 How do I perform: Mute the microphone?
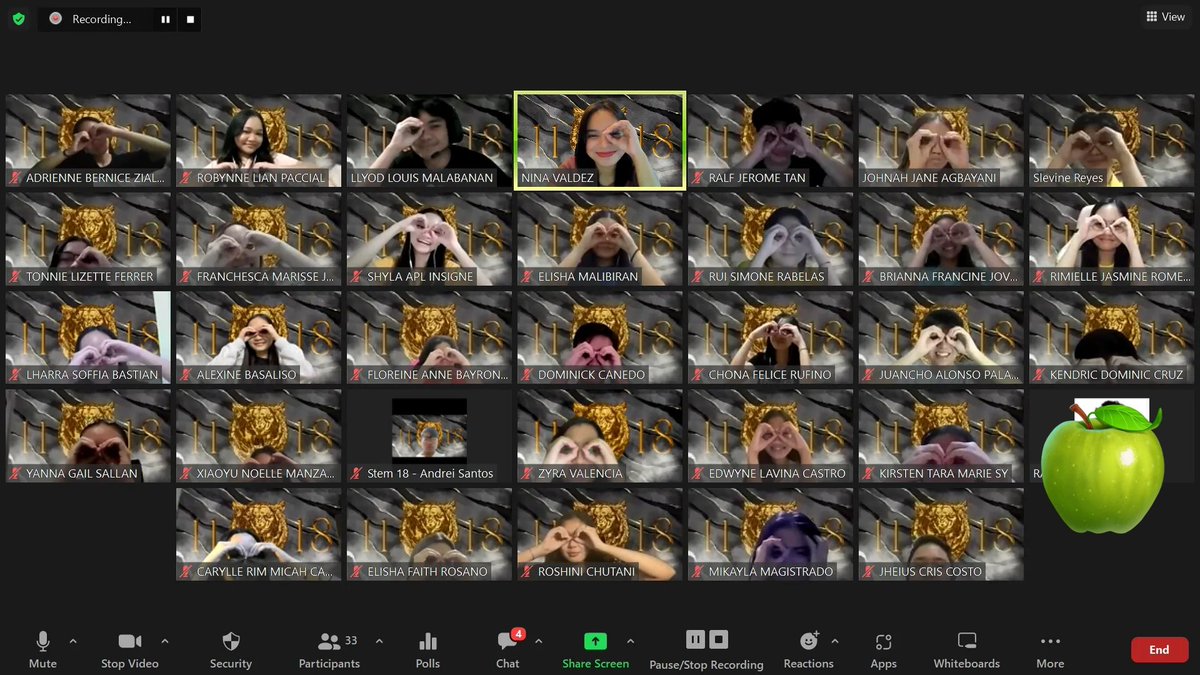click(43, 650)
